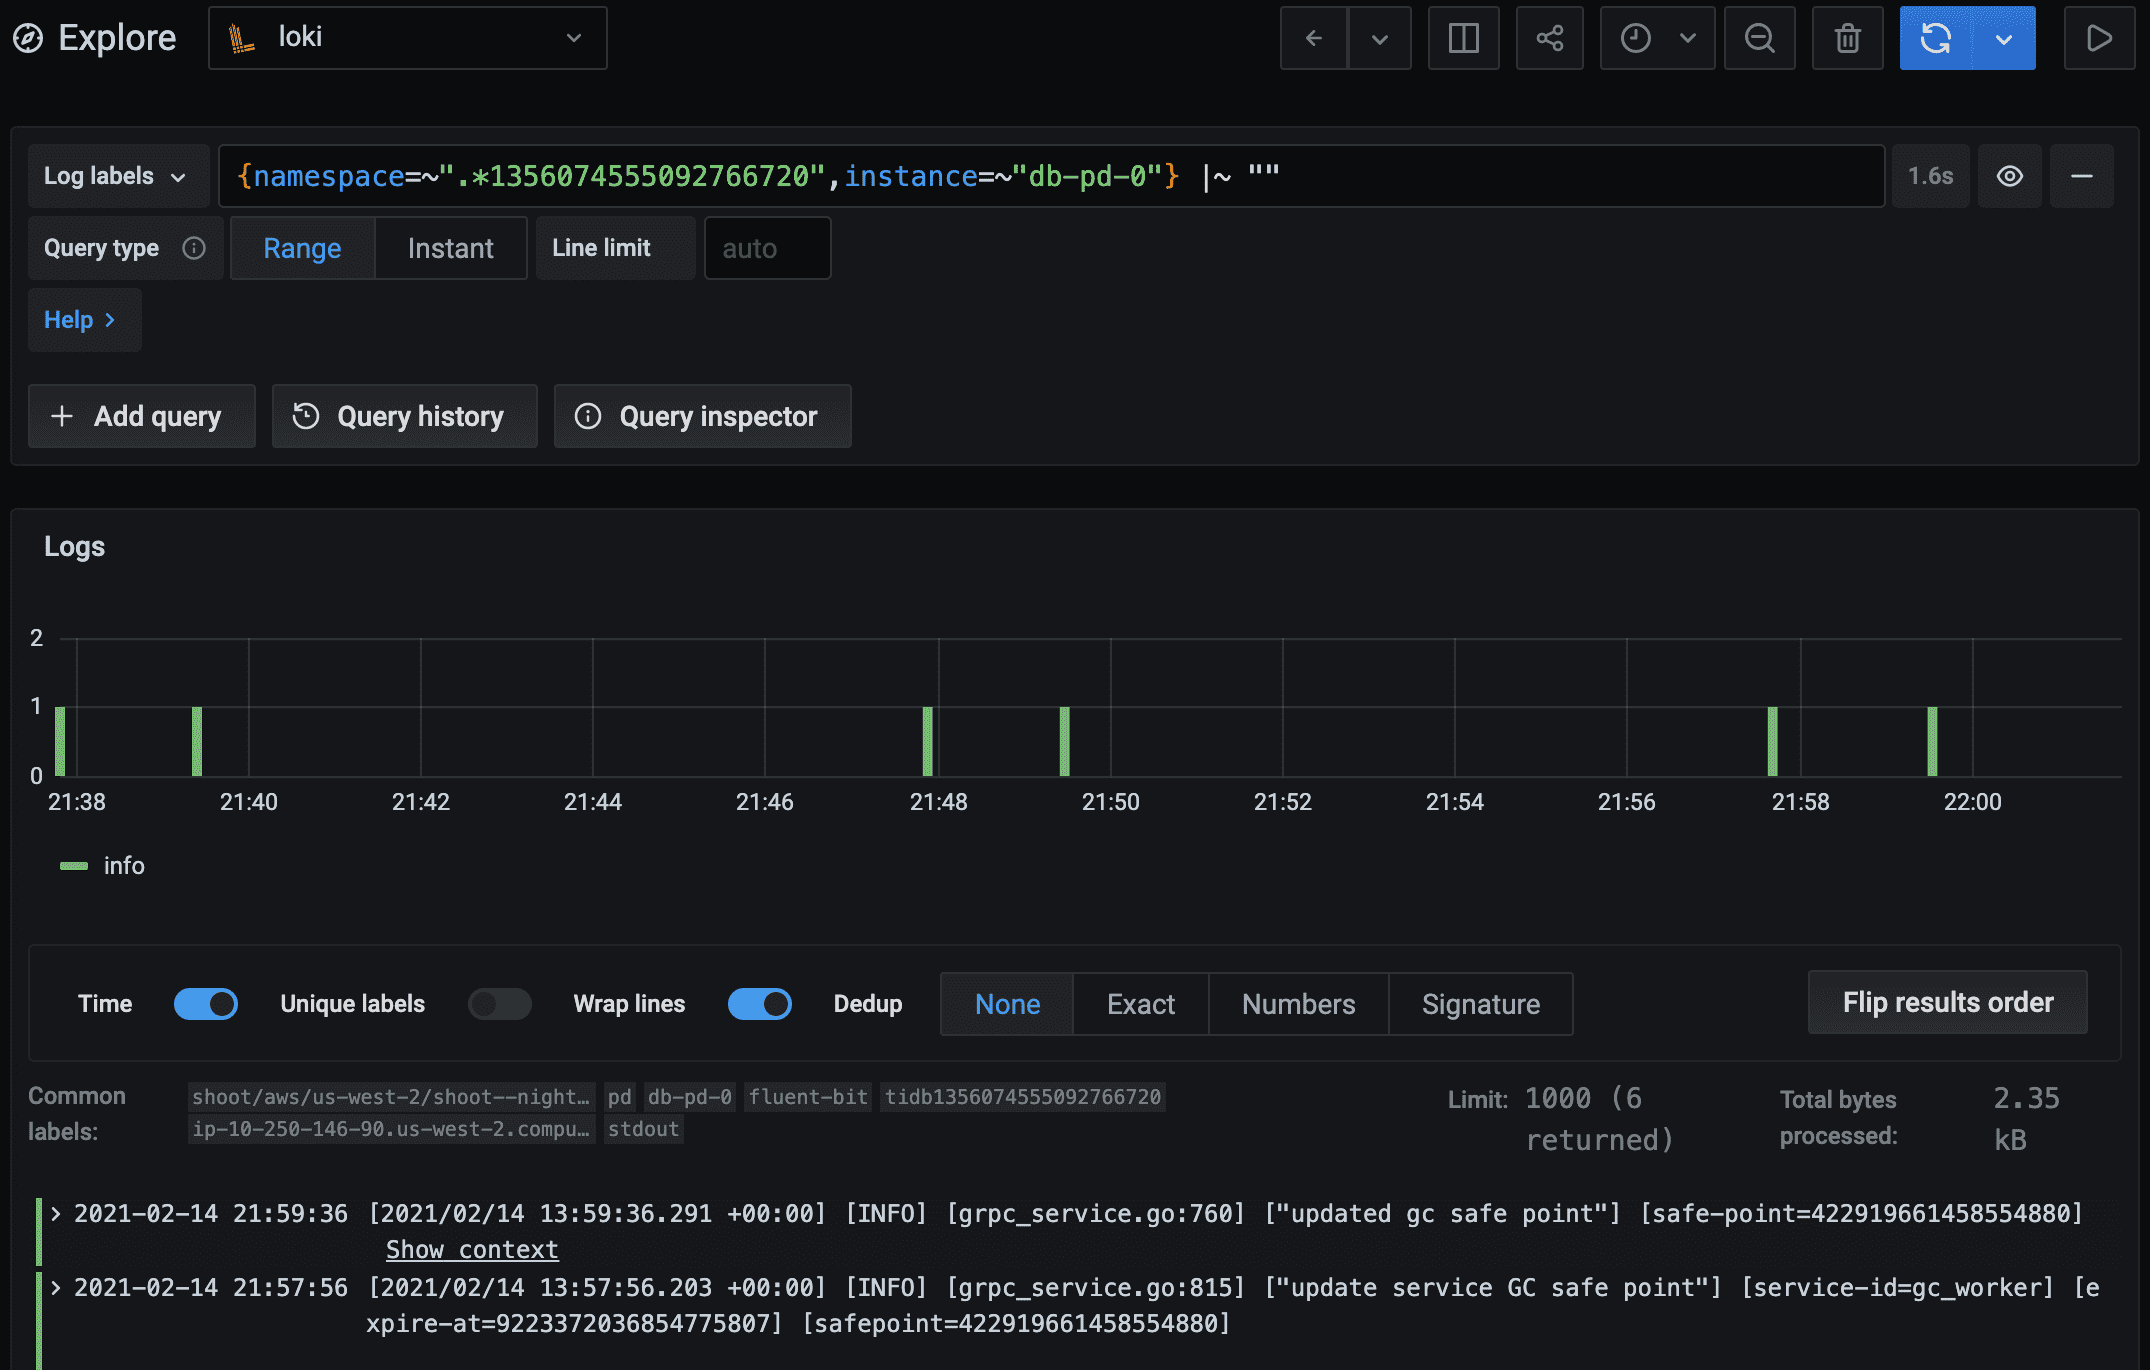This screenshot has height=1370, width=2150.
Task: Select Signature dedup option
Action: click(x=1480, y=1004)
